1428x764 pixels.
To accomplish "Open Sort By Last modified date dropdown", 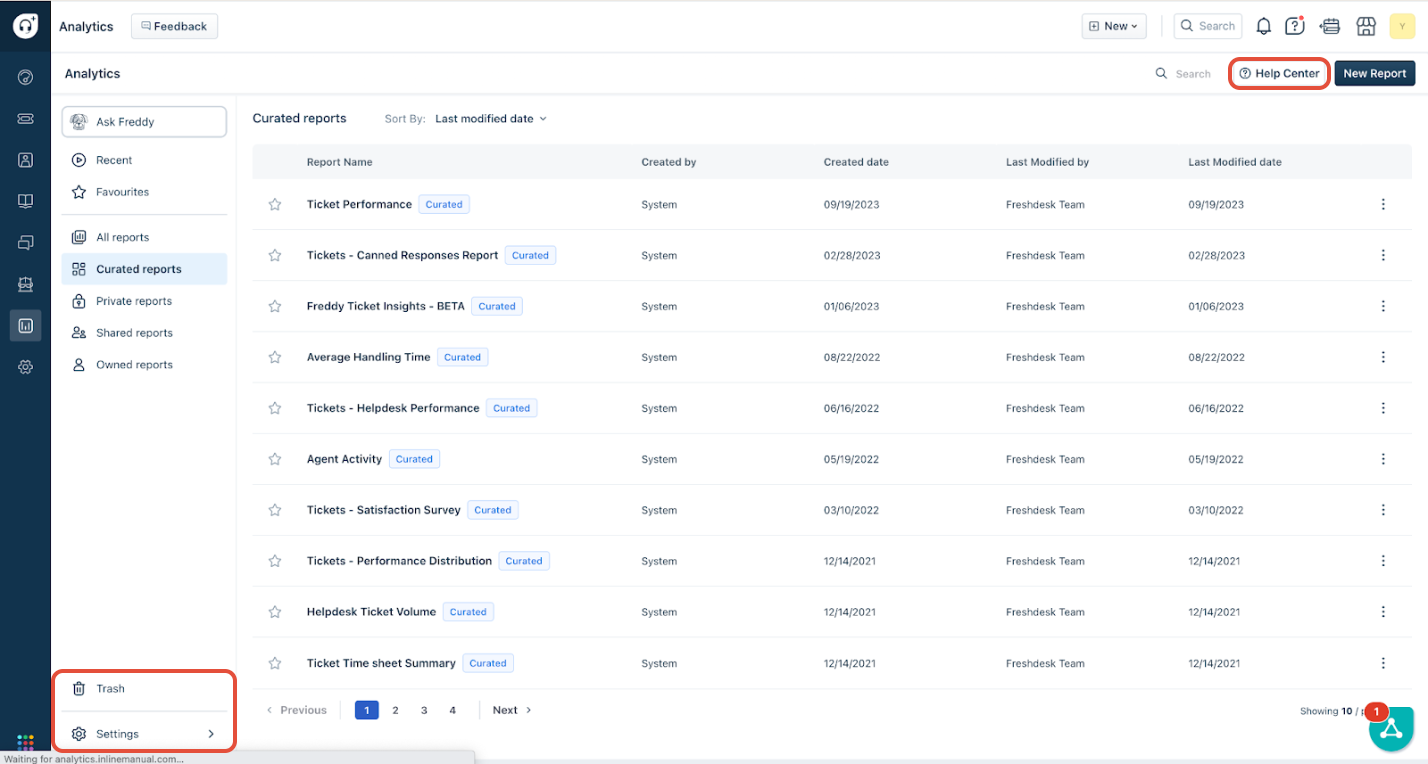I will (x=491, y=119).
